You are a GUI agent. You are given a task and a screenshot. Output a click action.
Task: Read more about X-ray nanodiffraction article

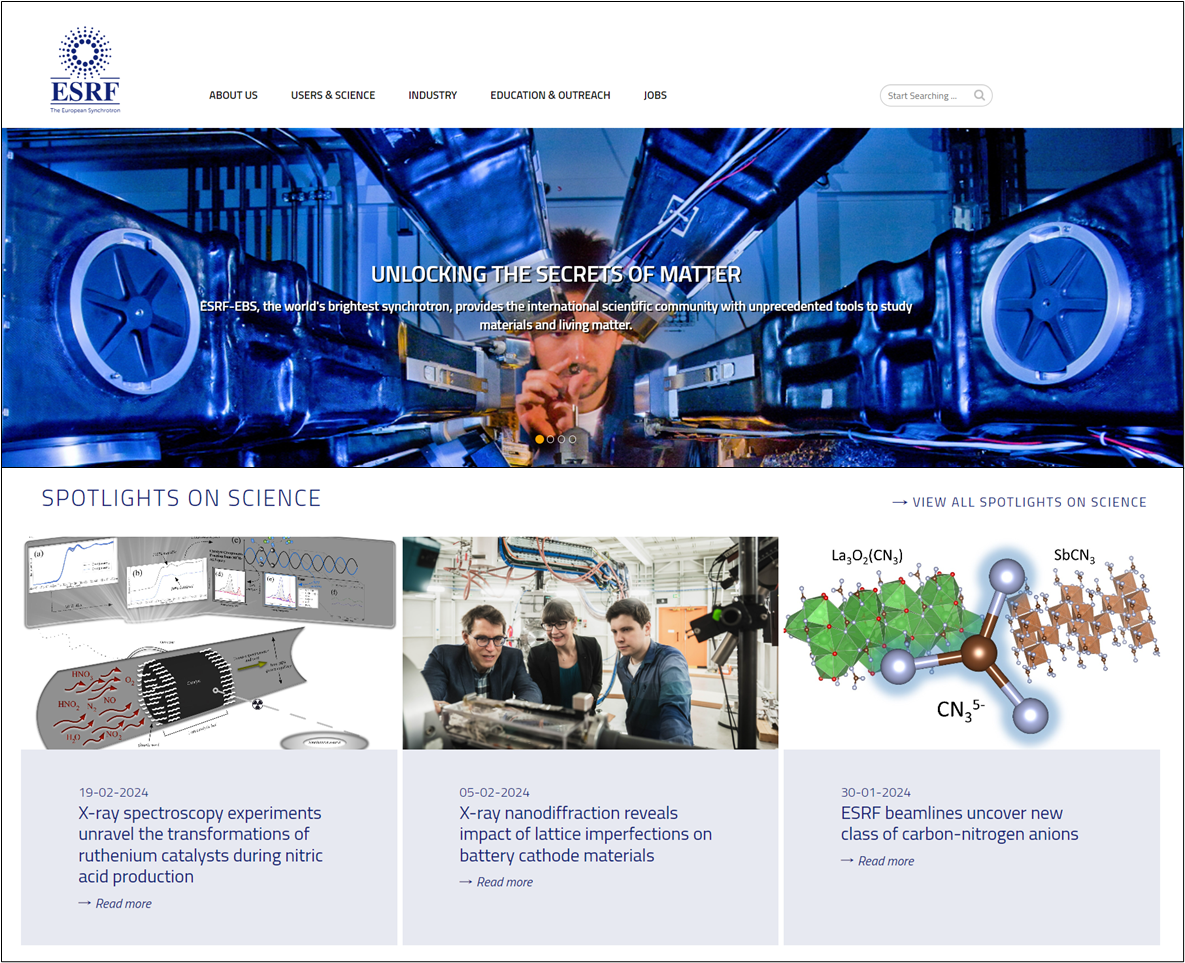tap(504, 882)
